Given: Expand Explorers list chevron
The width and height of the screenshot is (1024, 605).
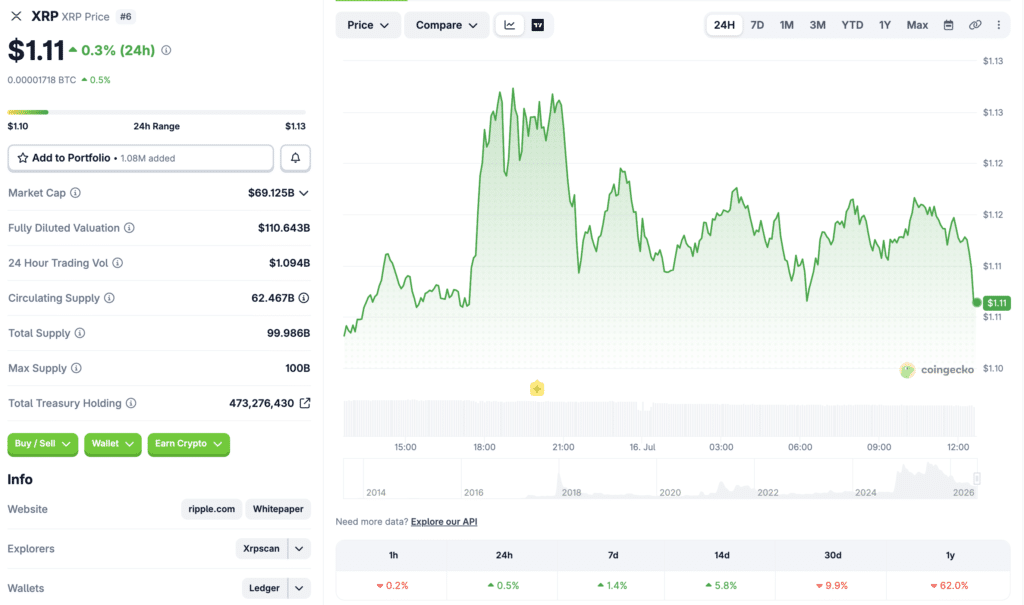Looking at the screenshot, I should 299,549.
